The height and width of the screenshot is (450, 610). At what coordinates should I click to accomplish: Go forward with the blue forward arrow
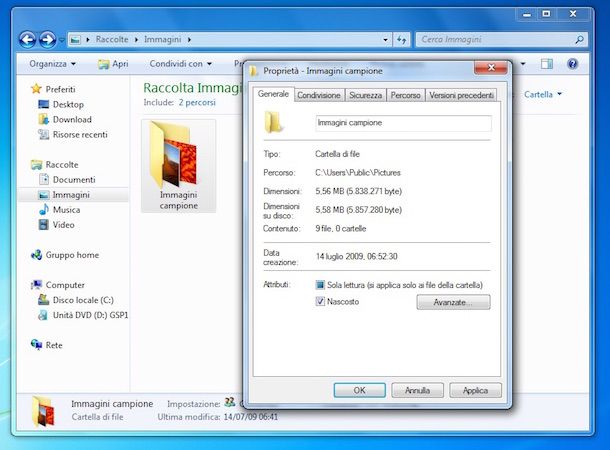tap(47, 39)
